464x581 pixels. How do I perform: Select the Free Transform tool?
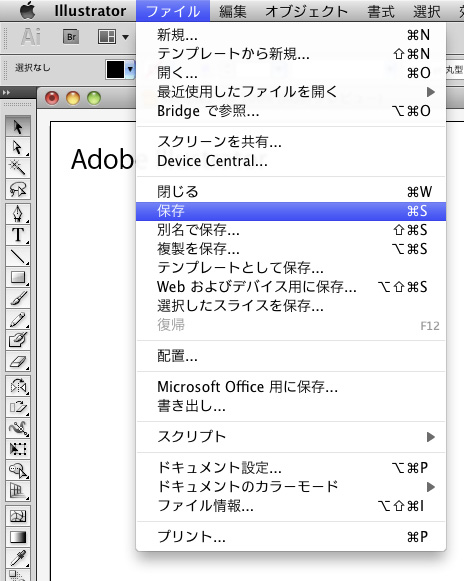18,449
